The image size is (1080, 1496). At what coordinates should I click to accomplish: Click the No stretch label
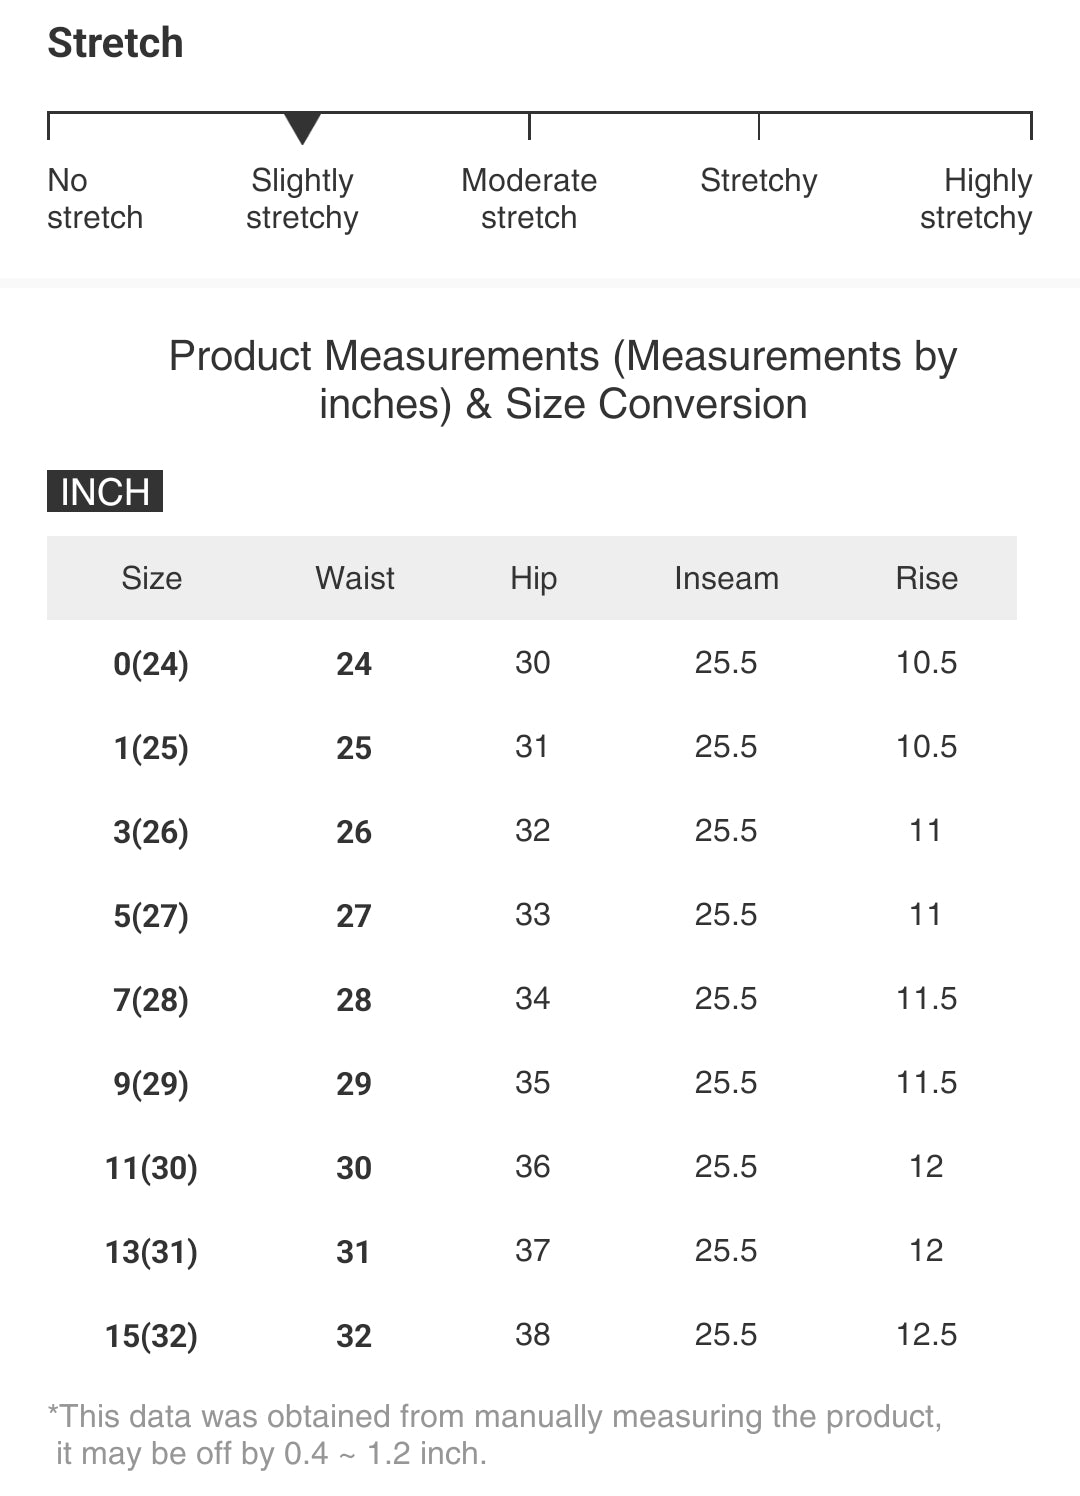[x=95, y=199]
